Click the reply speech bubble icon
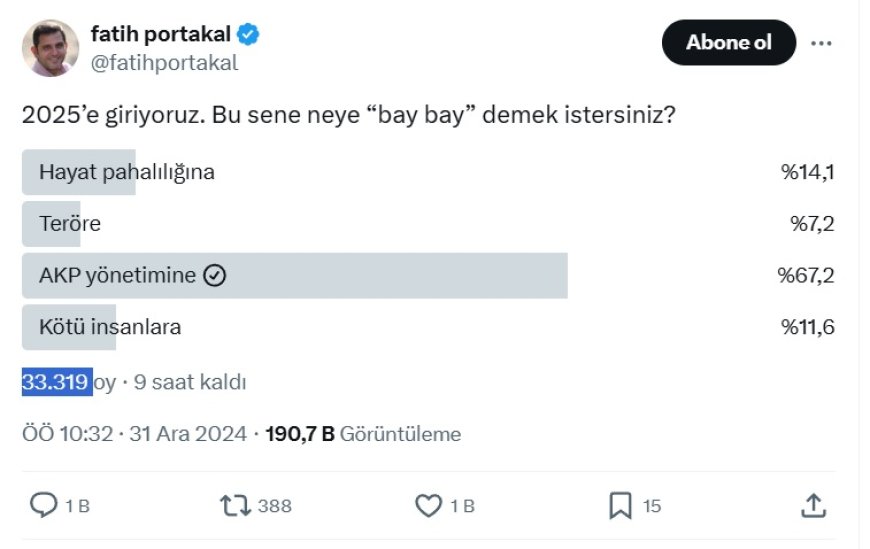This screenshot has width=870, height=549. click(x=44, y=506)
